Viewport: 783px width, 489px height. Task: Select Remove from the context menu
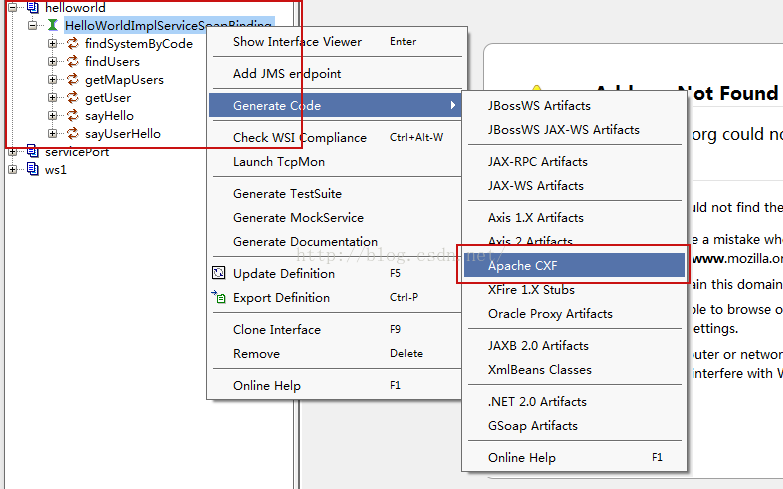[x=335, y=353]
